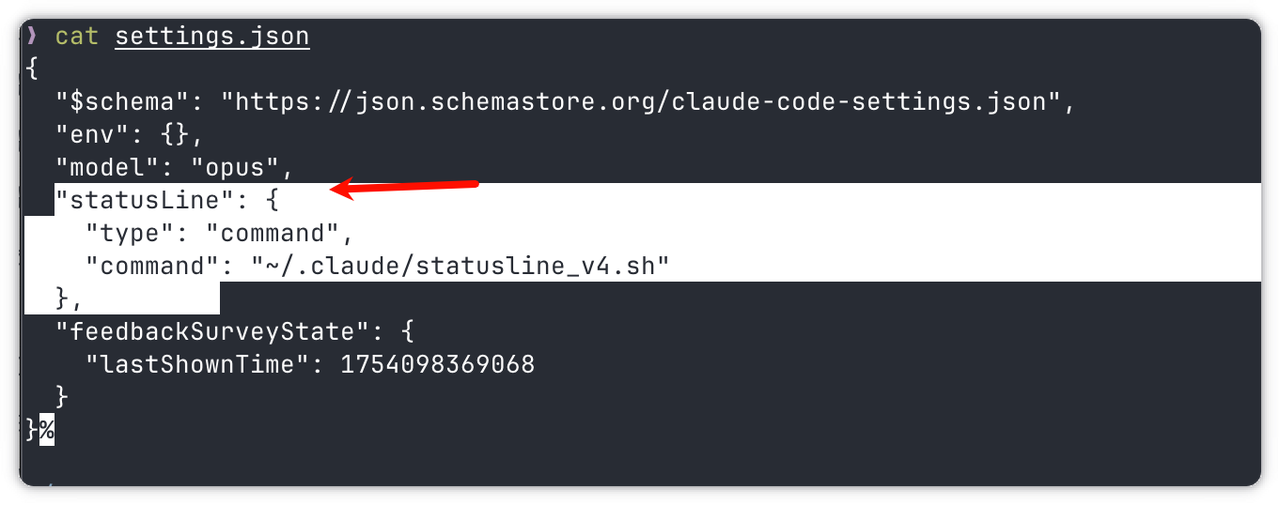Click the underlined settings.json filename

[x=212, y=37]
